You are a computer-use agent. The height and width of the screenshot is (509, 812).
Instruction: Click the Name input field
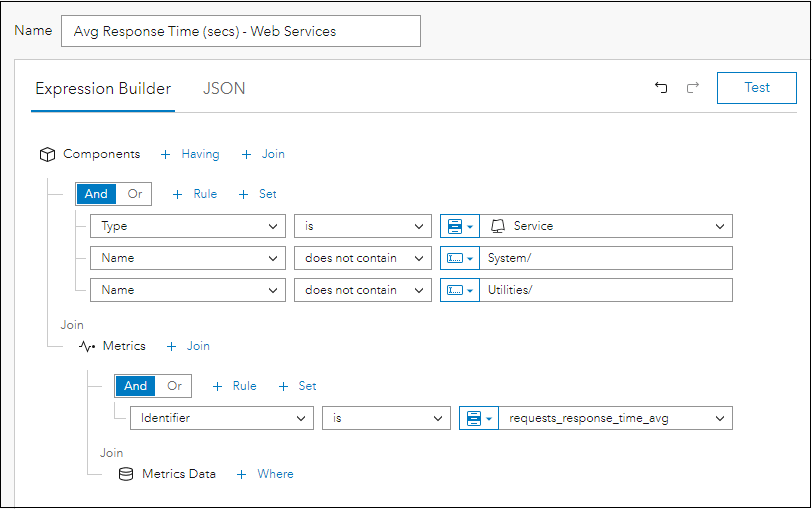(x=240, y=31)
